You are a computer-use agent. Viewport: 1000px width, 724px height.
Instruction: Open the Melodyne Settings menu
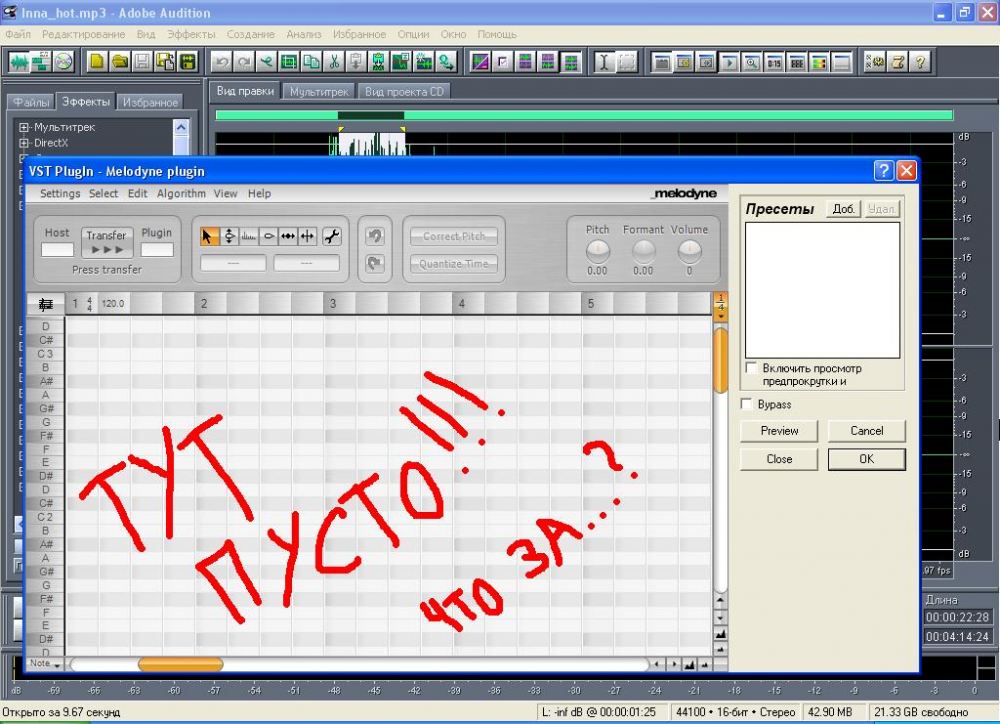[x=60, y=193]
